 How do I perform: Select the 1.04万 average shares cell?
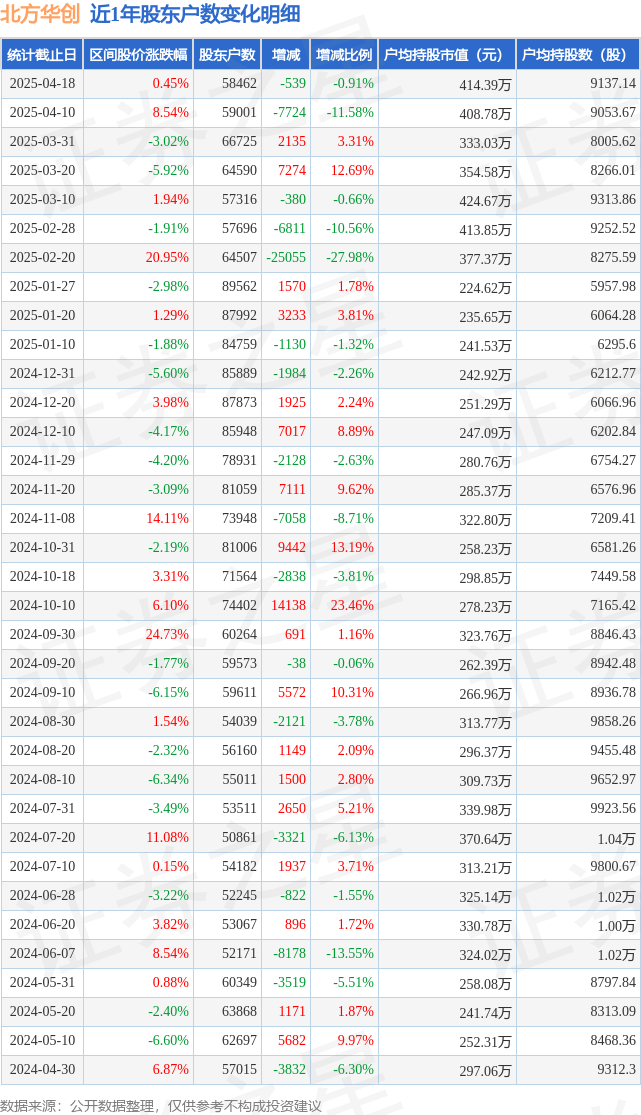pos(616,838)
